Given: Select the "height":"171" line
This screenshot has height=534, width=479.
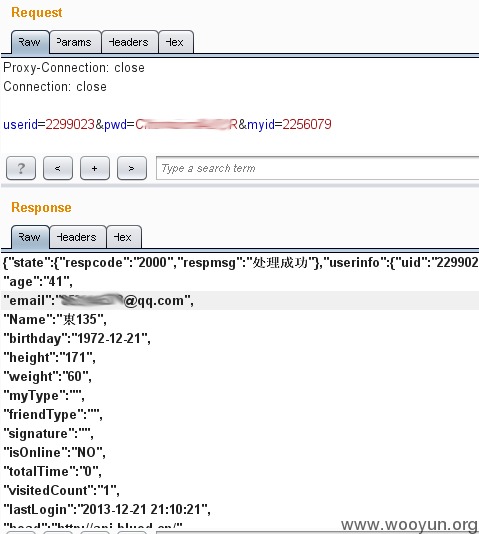Looking at the screenshot, I should tap(49, 358).
